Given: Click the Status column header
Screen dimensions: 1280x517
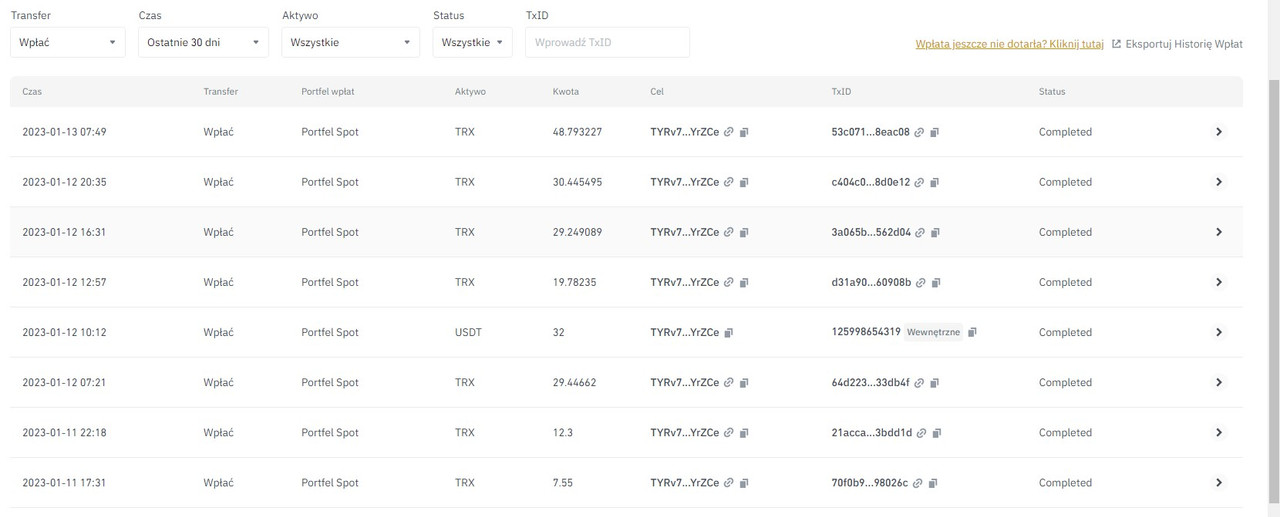Looking at the screenshot, I should tap(1052, 91).
